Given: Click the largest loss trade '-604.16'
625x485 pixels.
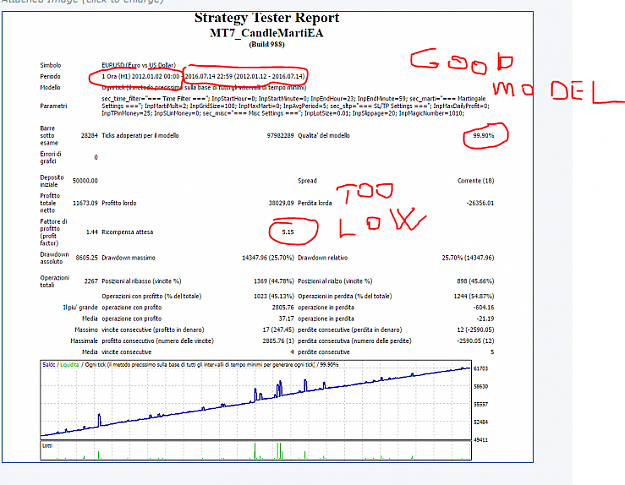Looking at the screenshot, I should click(x=483, y=307).
